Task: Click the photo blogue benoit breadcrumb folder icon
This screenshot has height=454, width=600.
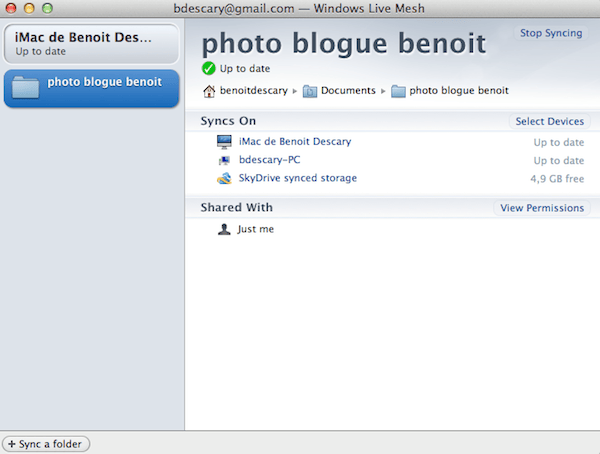Action: (x=399, y=91)
